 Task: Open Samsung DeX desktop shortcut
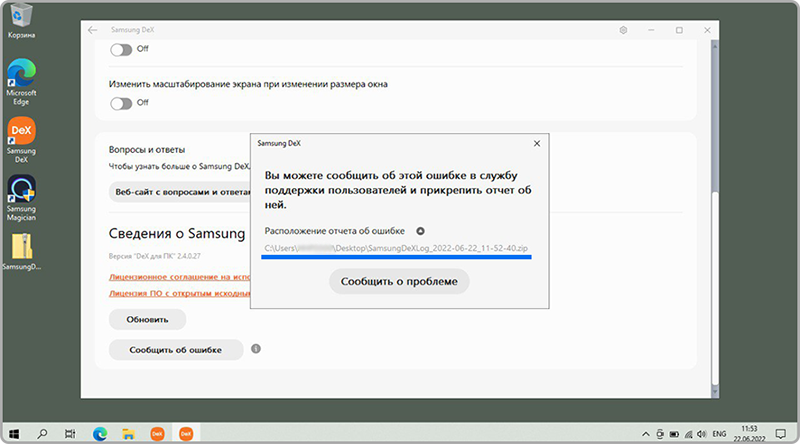pyautogui.click(x=21, y=140)
